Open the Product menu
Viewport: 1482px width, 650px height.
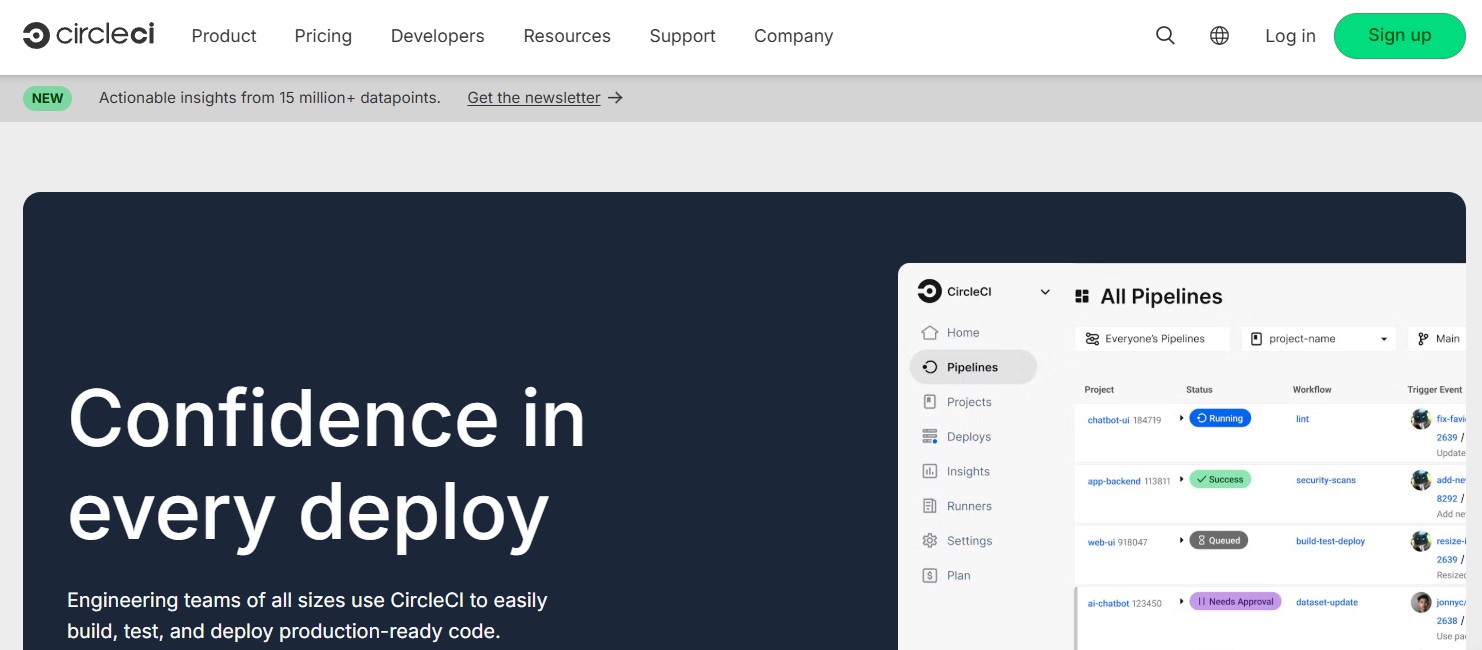coord(223,36)
